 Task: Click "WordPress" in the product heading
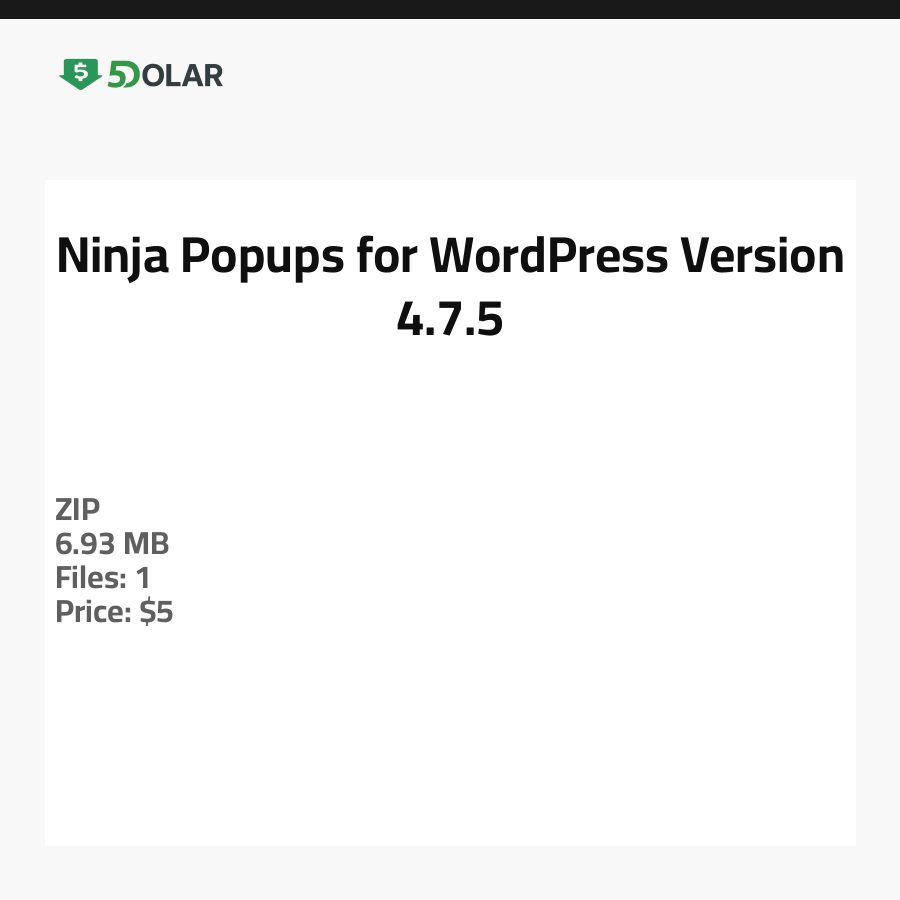pos(548,257)
